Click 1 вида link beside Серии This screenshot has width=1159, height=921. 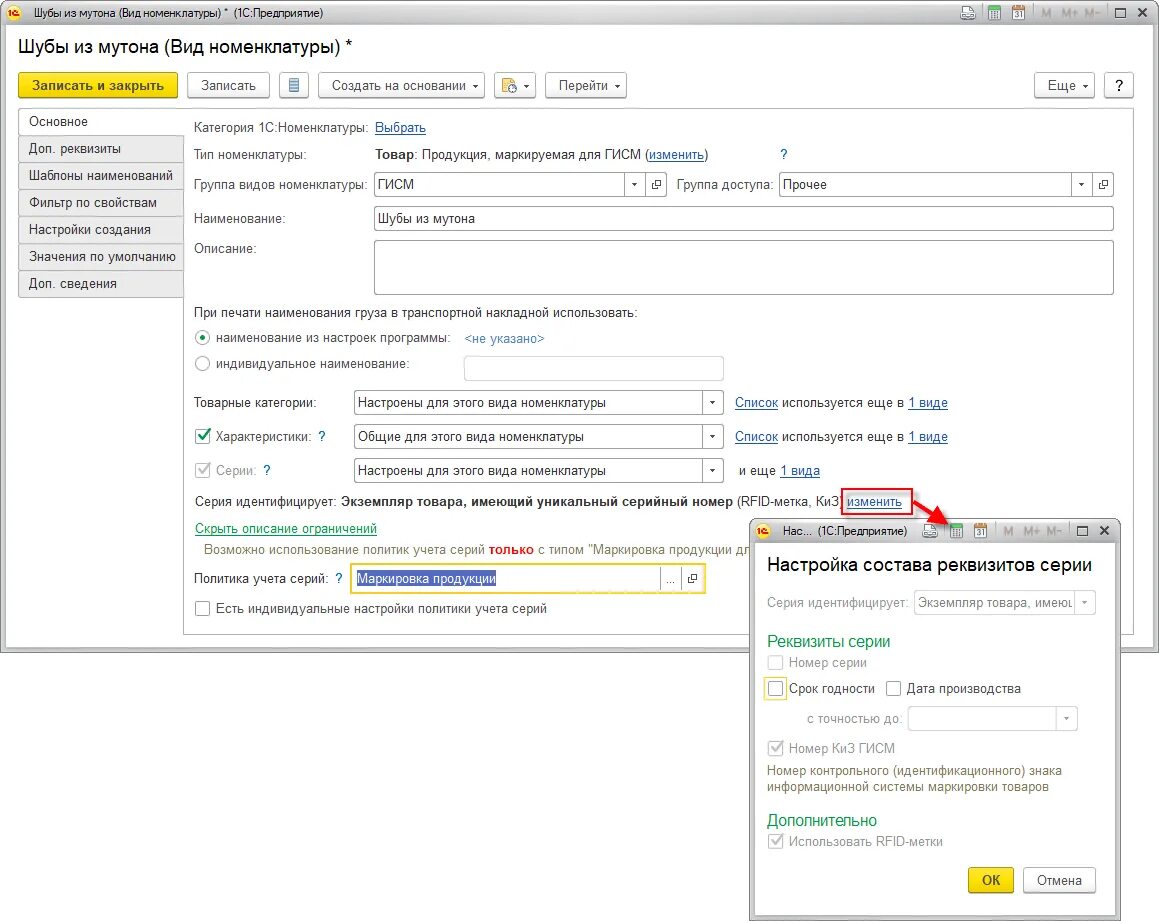[800, 471]
